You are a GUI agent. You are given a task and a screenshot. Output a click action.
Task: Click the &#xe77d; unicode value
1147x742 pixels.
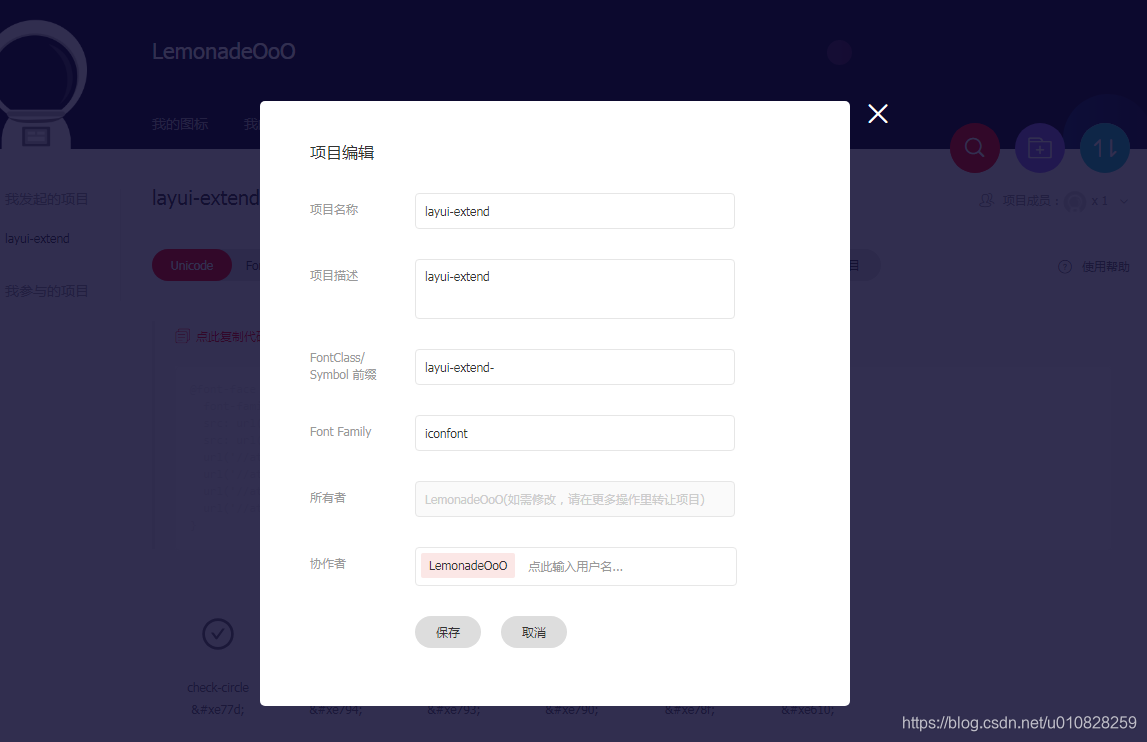[x=218, y=709]
